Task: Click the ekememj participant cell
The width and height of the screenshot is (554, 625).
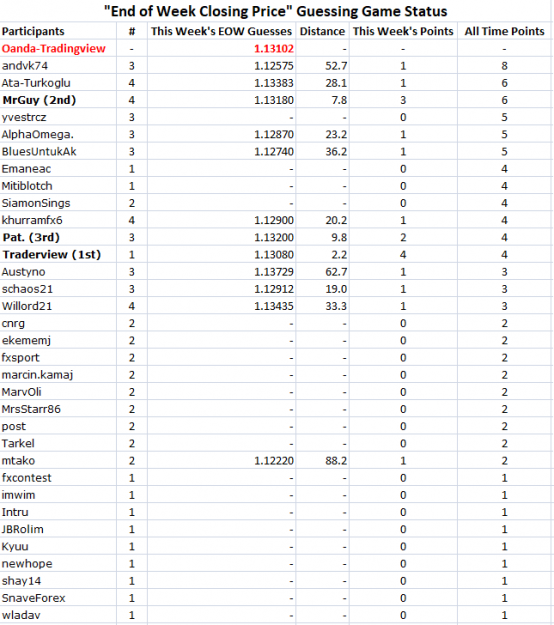Action: tap(26, 340)
